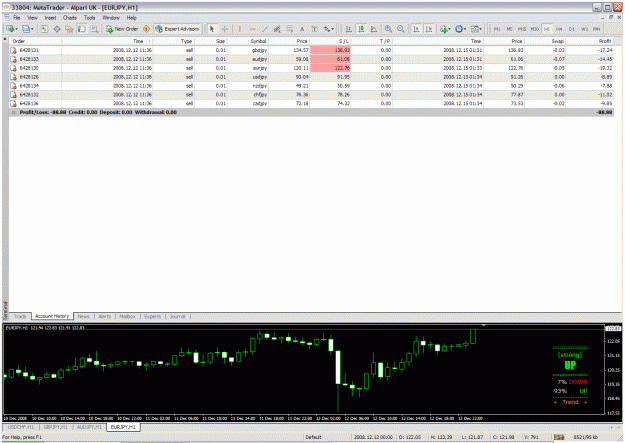Toggle the Navigator favorites icon
This screenshot has width=625, height=443.
click(x=69, y=29)
